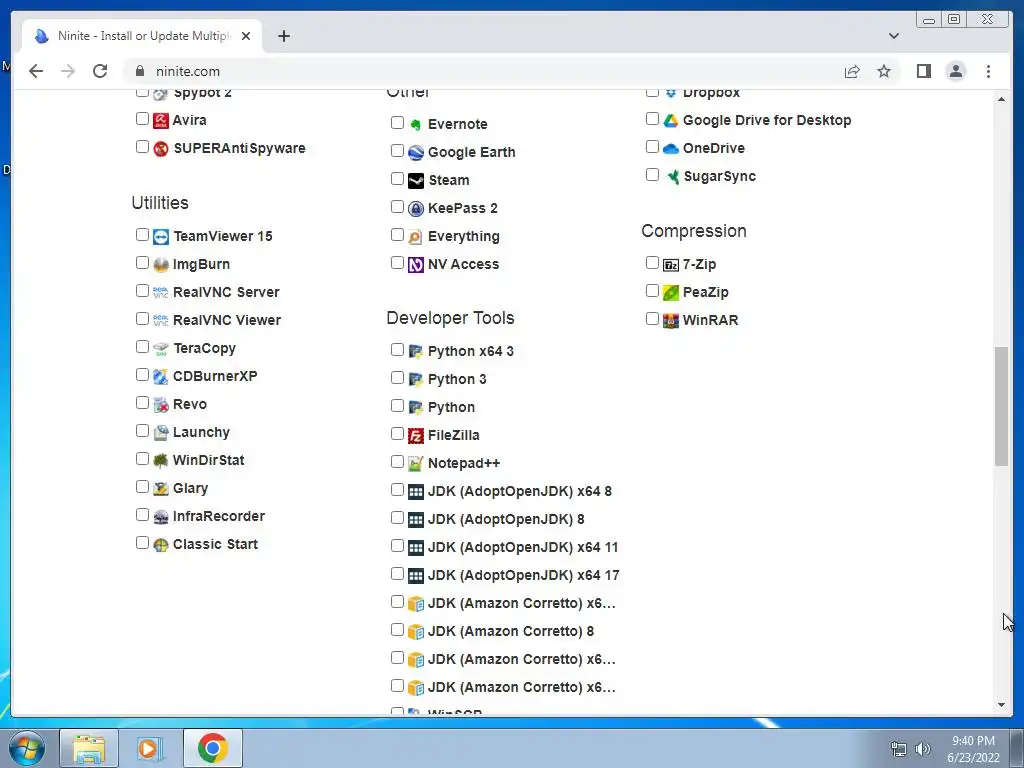Click the page vertical scrollbar thumb
The image size is (1024, 768).
pyautogui.click(x=1001, y=406)
